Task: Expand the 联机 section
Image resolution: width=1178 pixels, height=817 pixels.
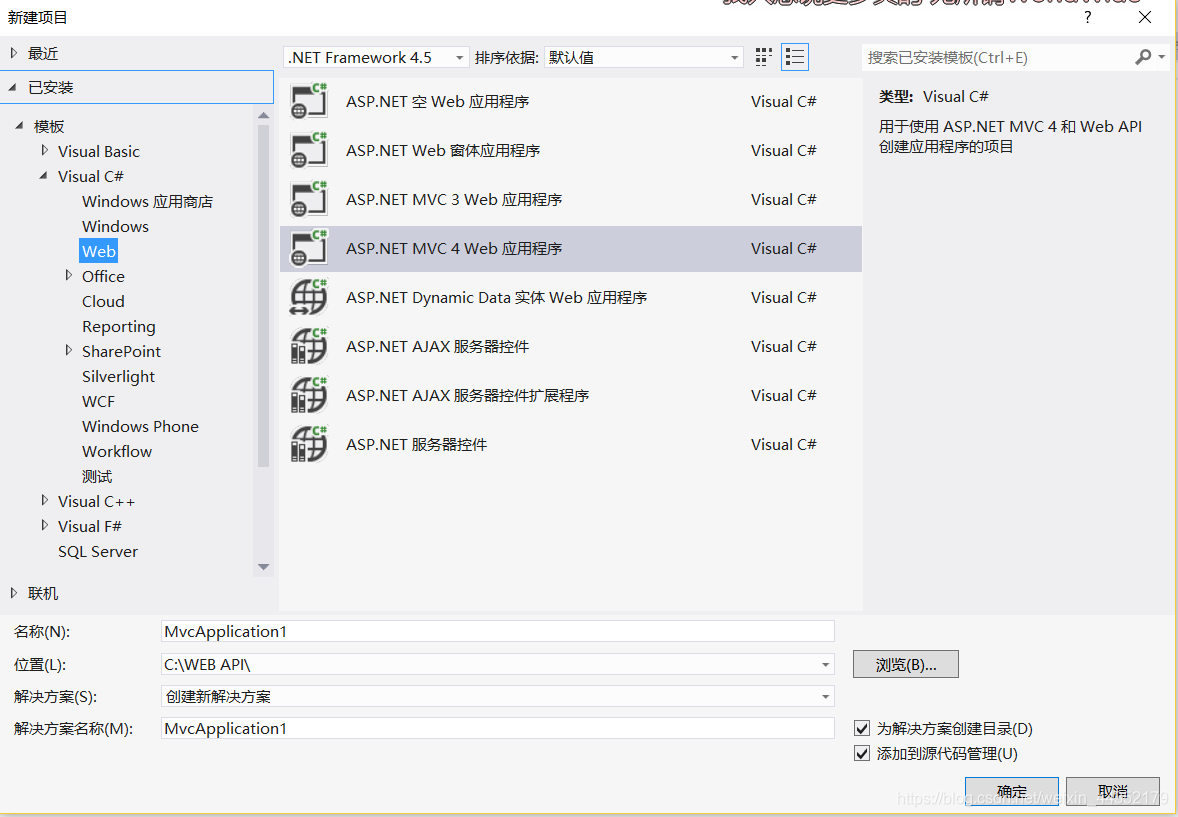Action: (x=14, y=593)
